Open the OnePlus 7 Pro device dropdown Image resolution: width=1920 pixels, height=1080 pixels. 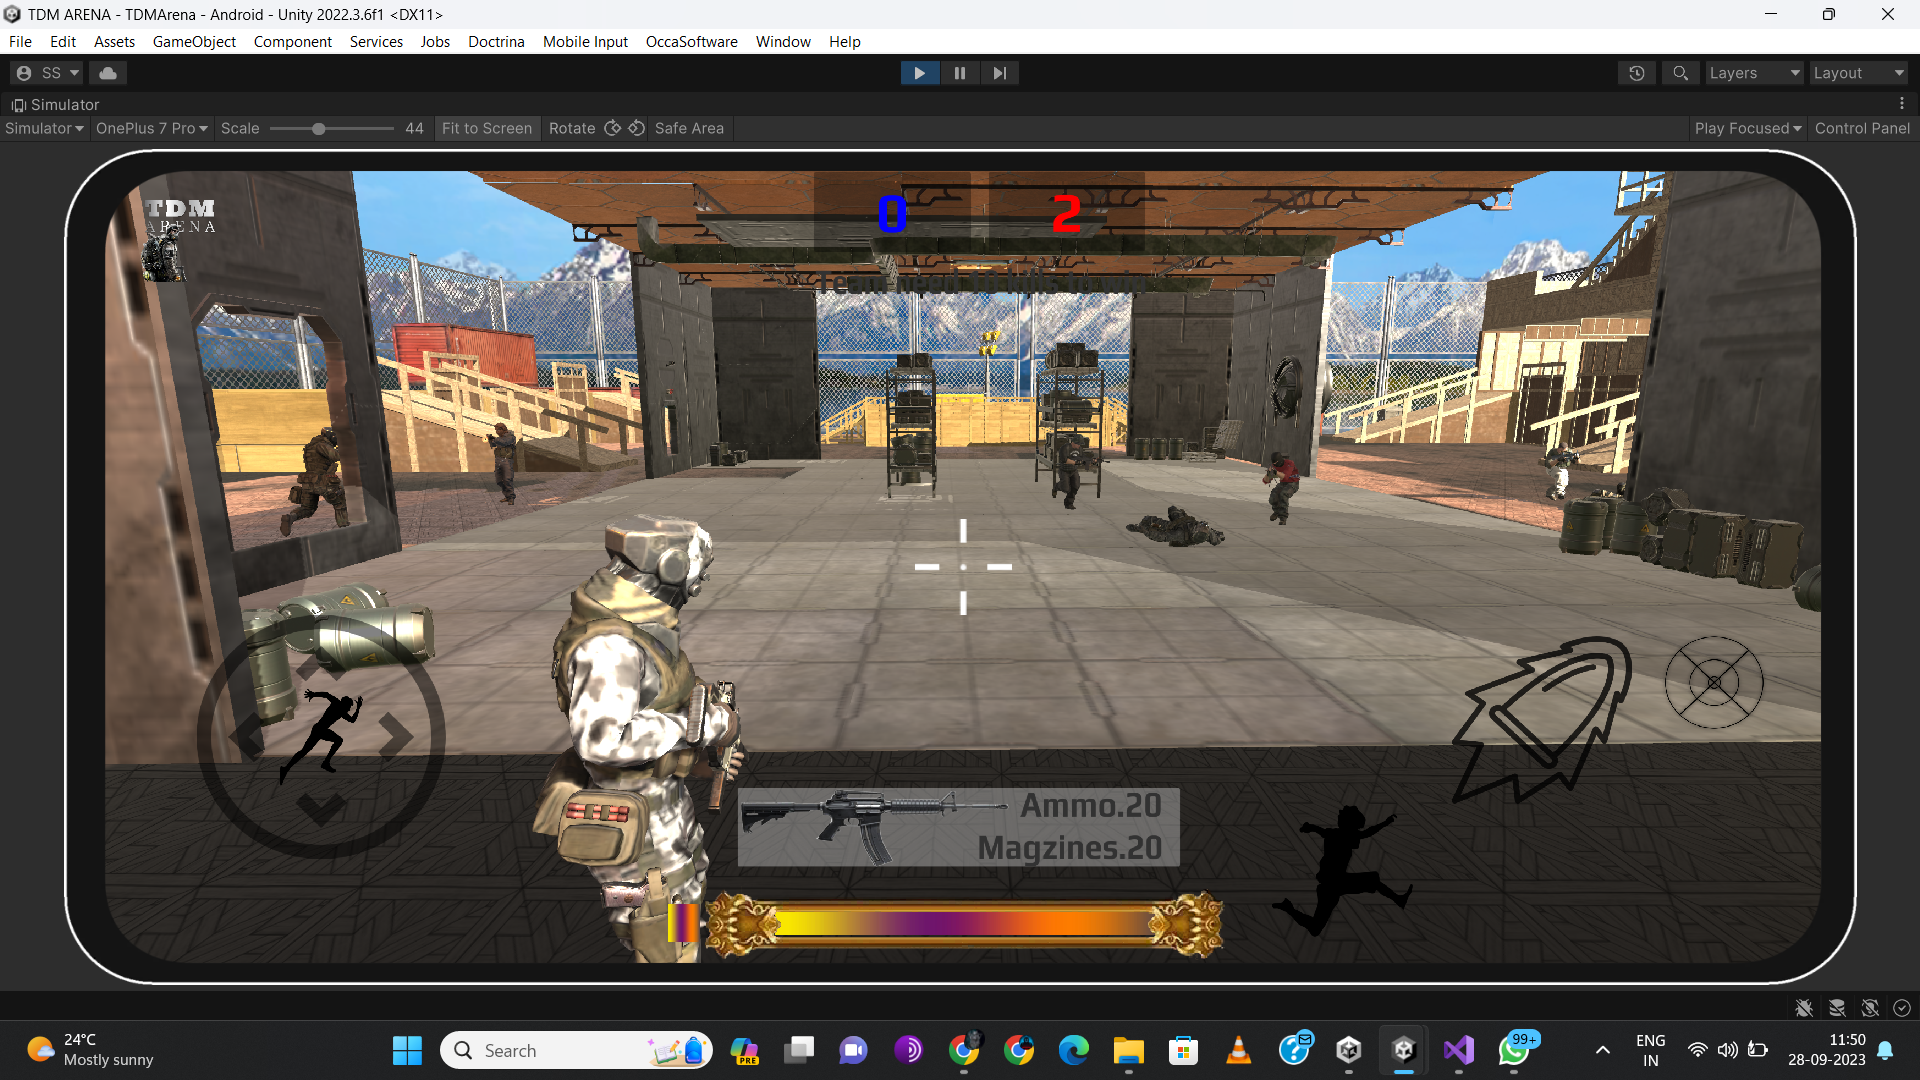(151, 128)
